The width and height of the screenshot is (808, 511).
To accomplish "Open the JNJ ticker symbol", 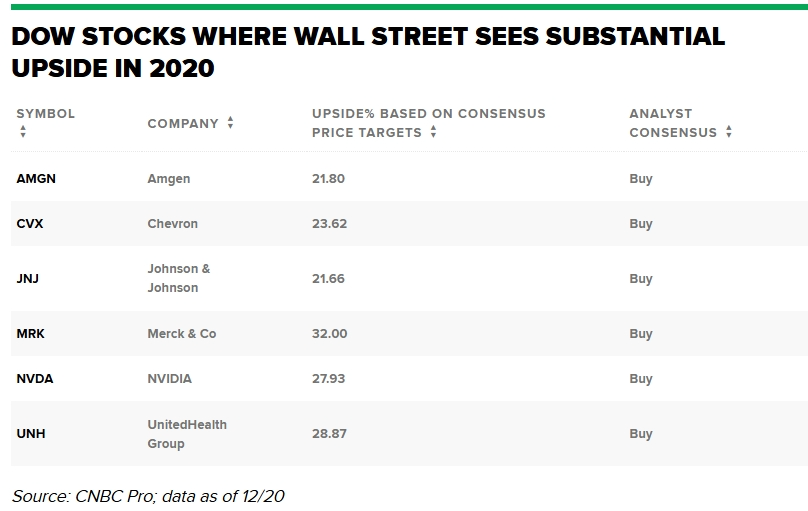I will point(28,279).
